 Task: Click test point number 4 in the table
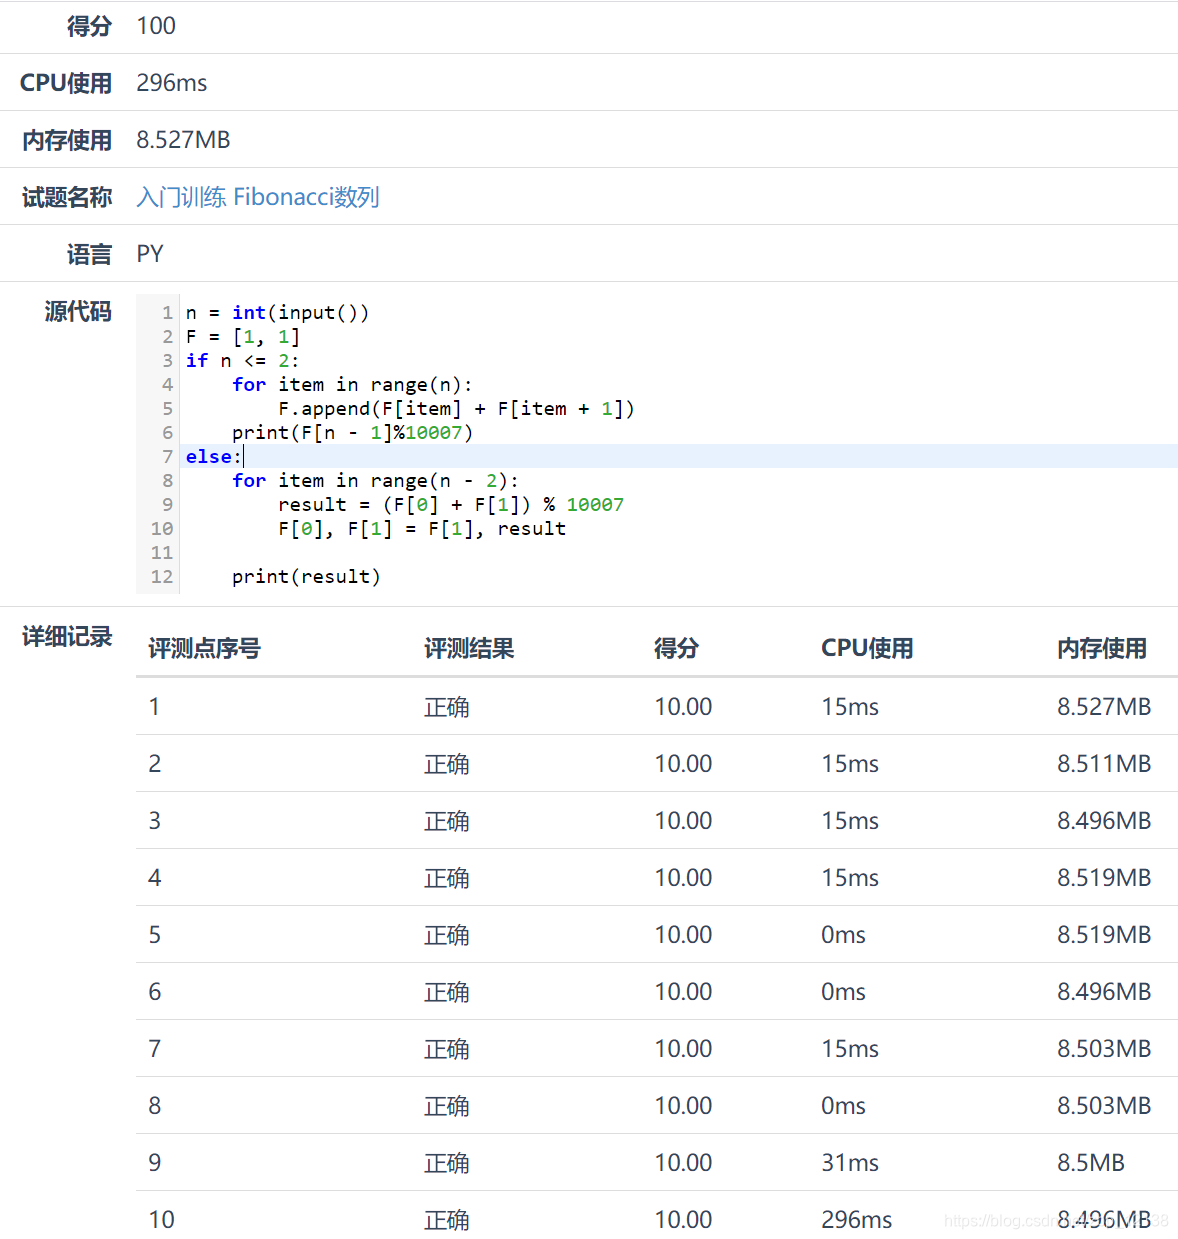click(154, 878)
